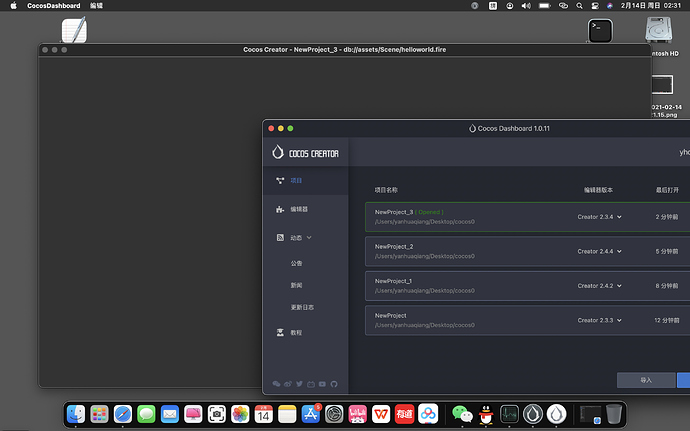Screen dimensions: 690x431
Task: Open Youdao dictionary from the Dock
Action: (x=404, y=414)
